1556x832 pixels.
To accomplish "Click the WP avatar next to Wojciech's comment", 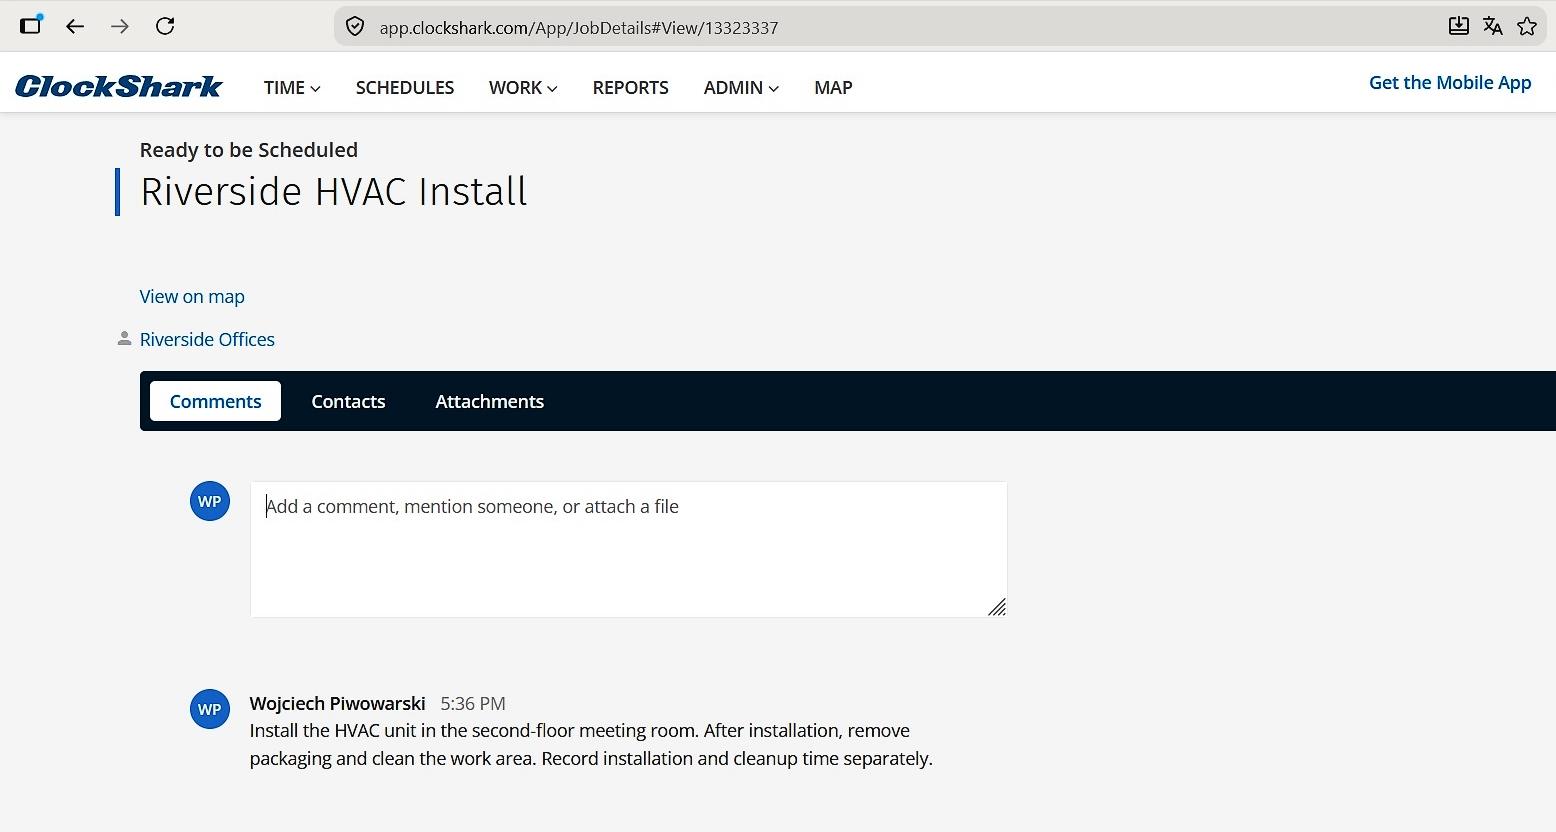I will click(x=210, y=709).
